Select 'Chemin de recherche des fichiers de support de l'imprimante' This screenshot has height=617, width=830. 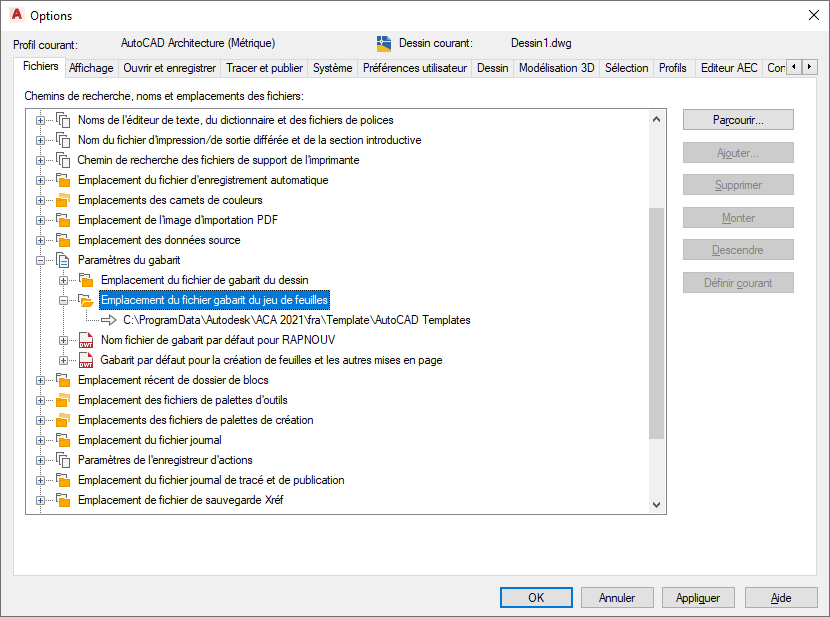pos(219,160)
